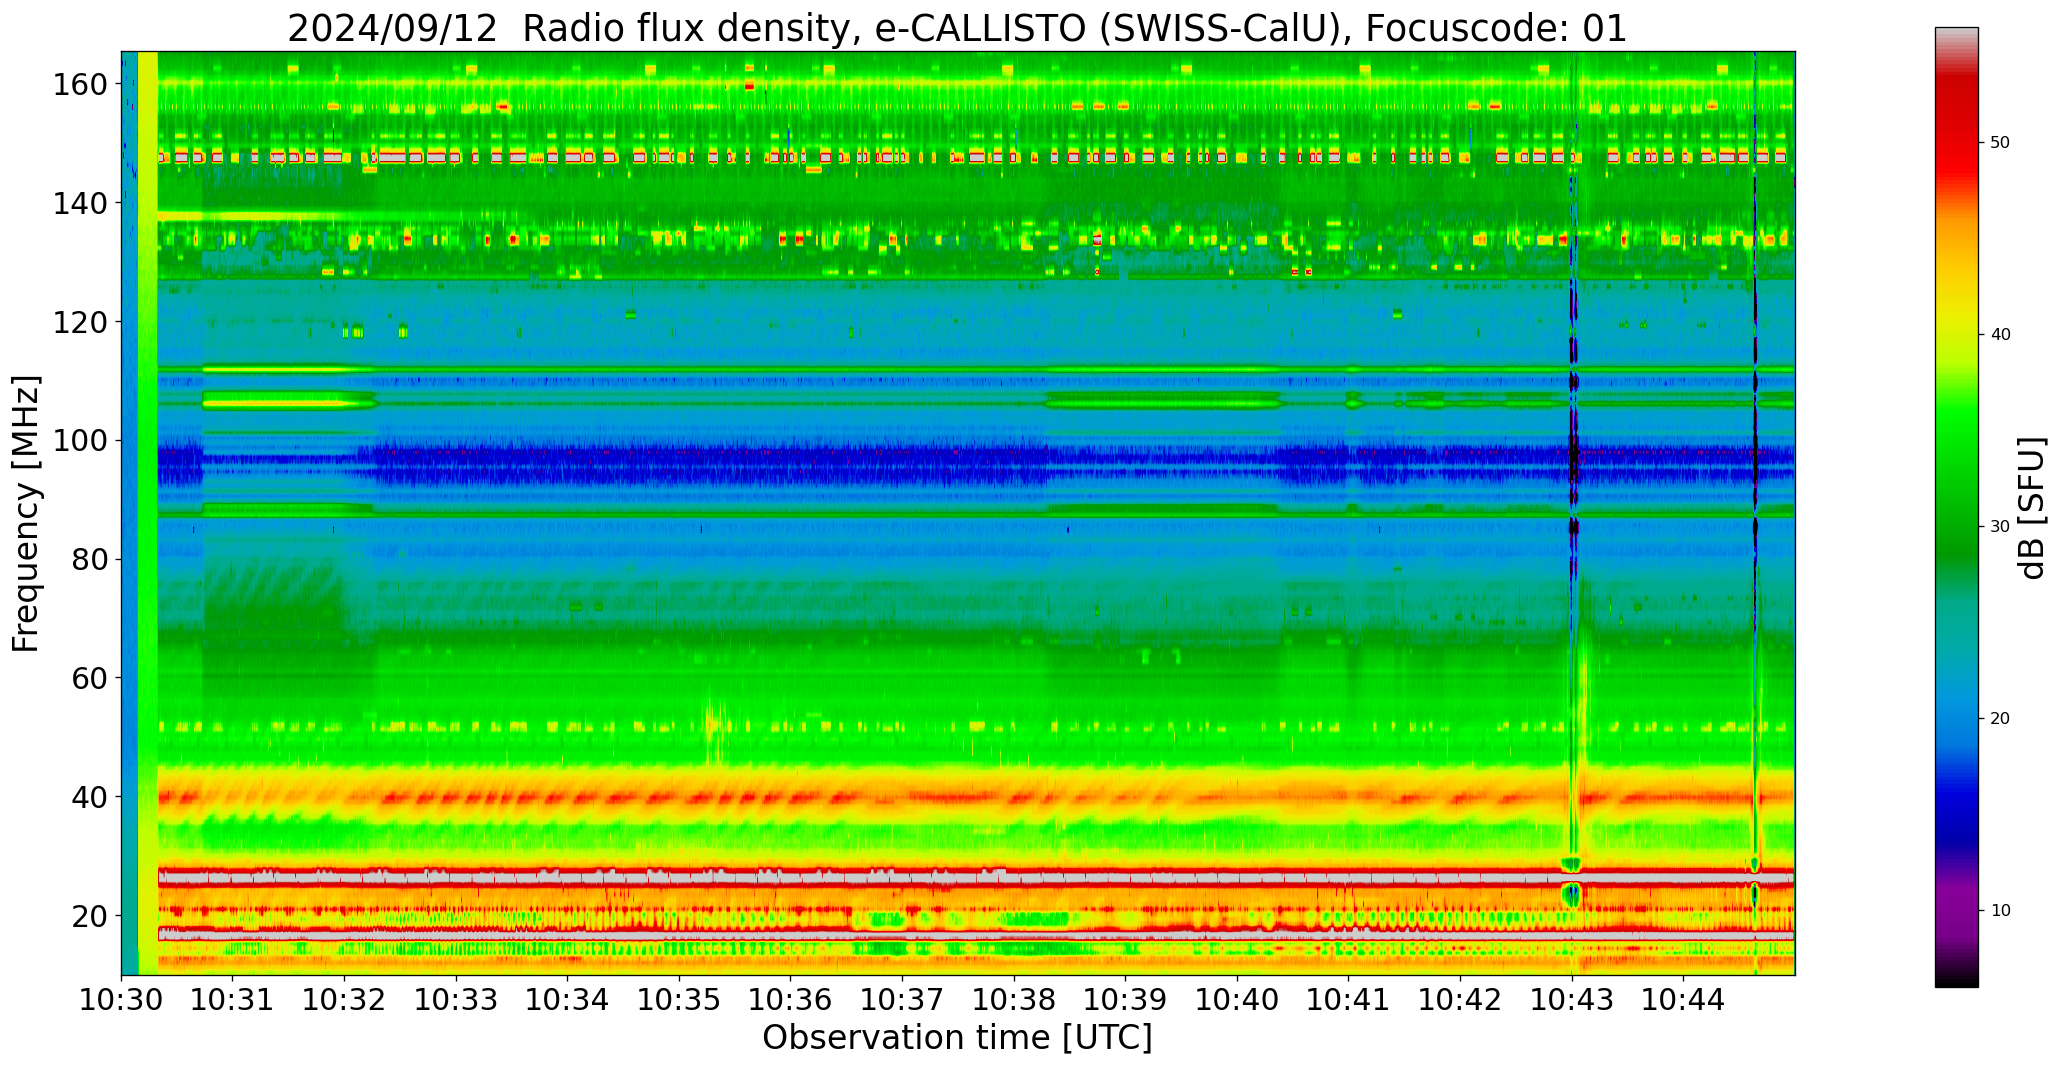The height and width of the screenshot is (1067, 2062).
Task: Click the colorbar tick label 20
Action: pyautogui.click(x=2000, y=719)
